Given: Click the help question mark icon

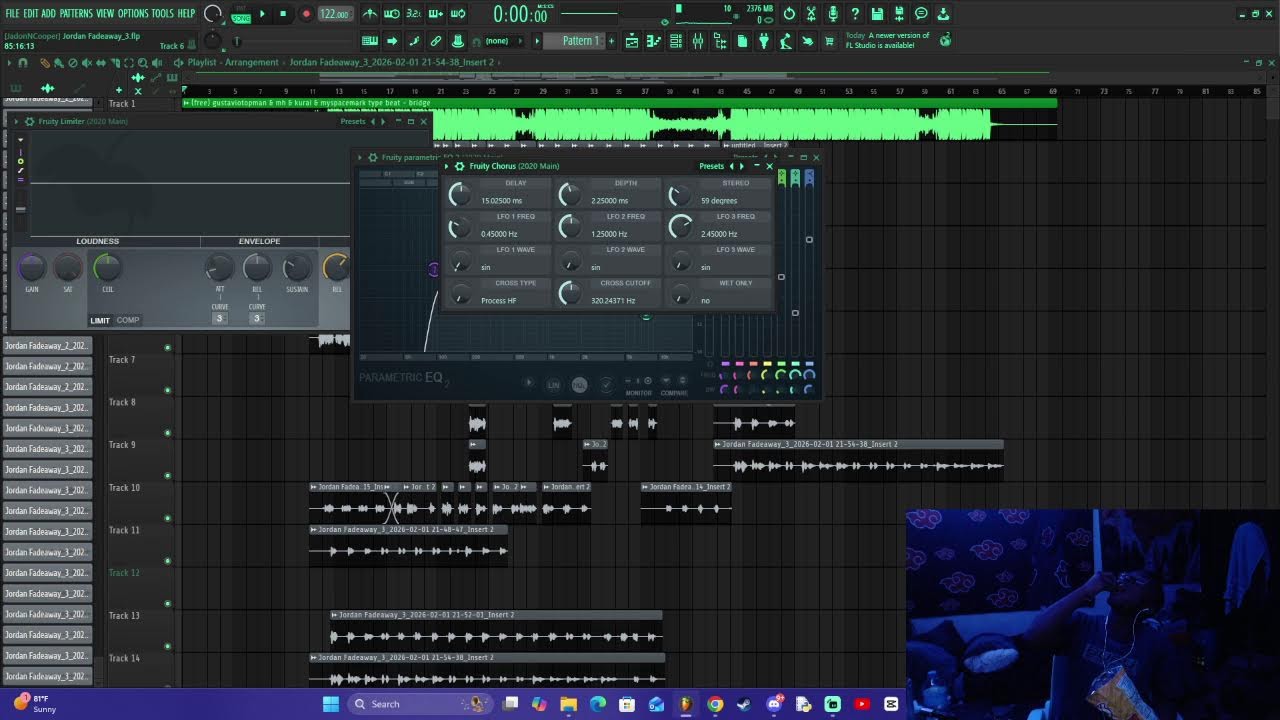Looking at the screenshot, I should click(855, 14).
